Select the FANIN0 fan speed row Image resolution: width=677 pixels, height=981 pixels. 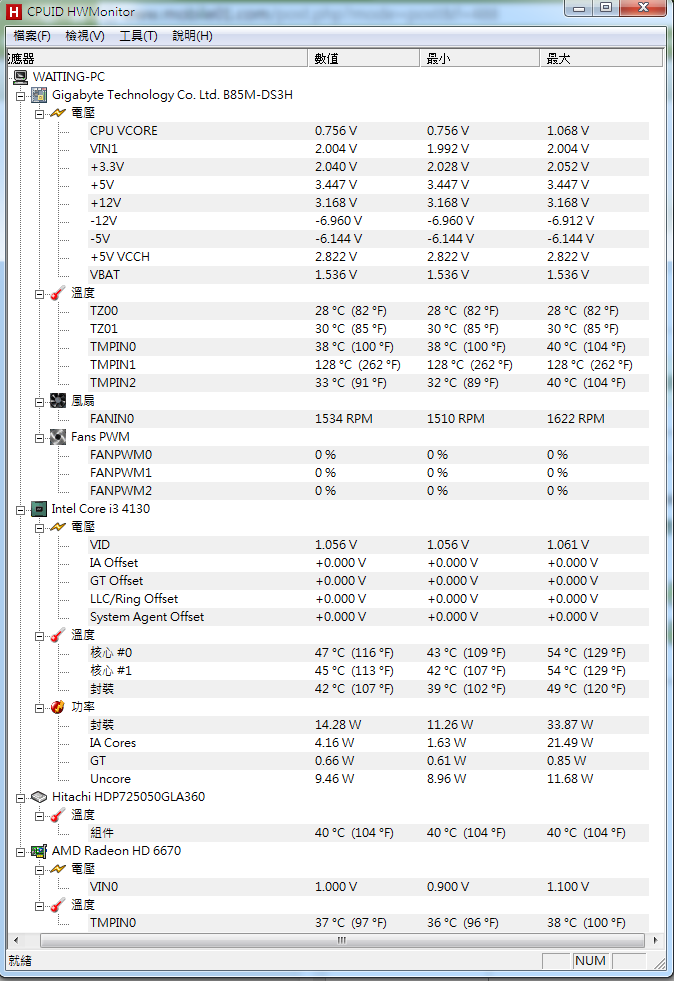(x=369, y=419)
